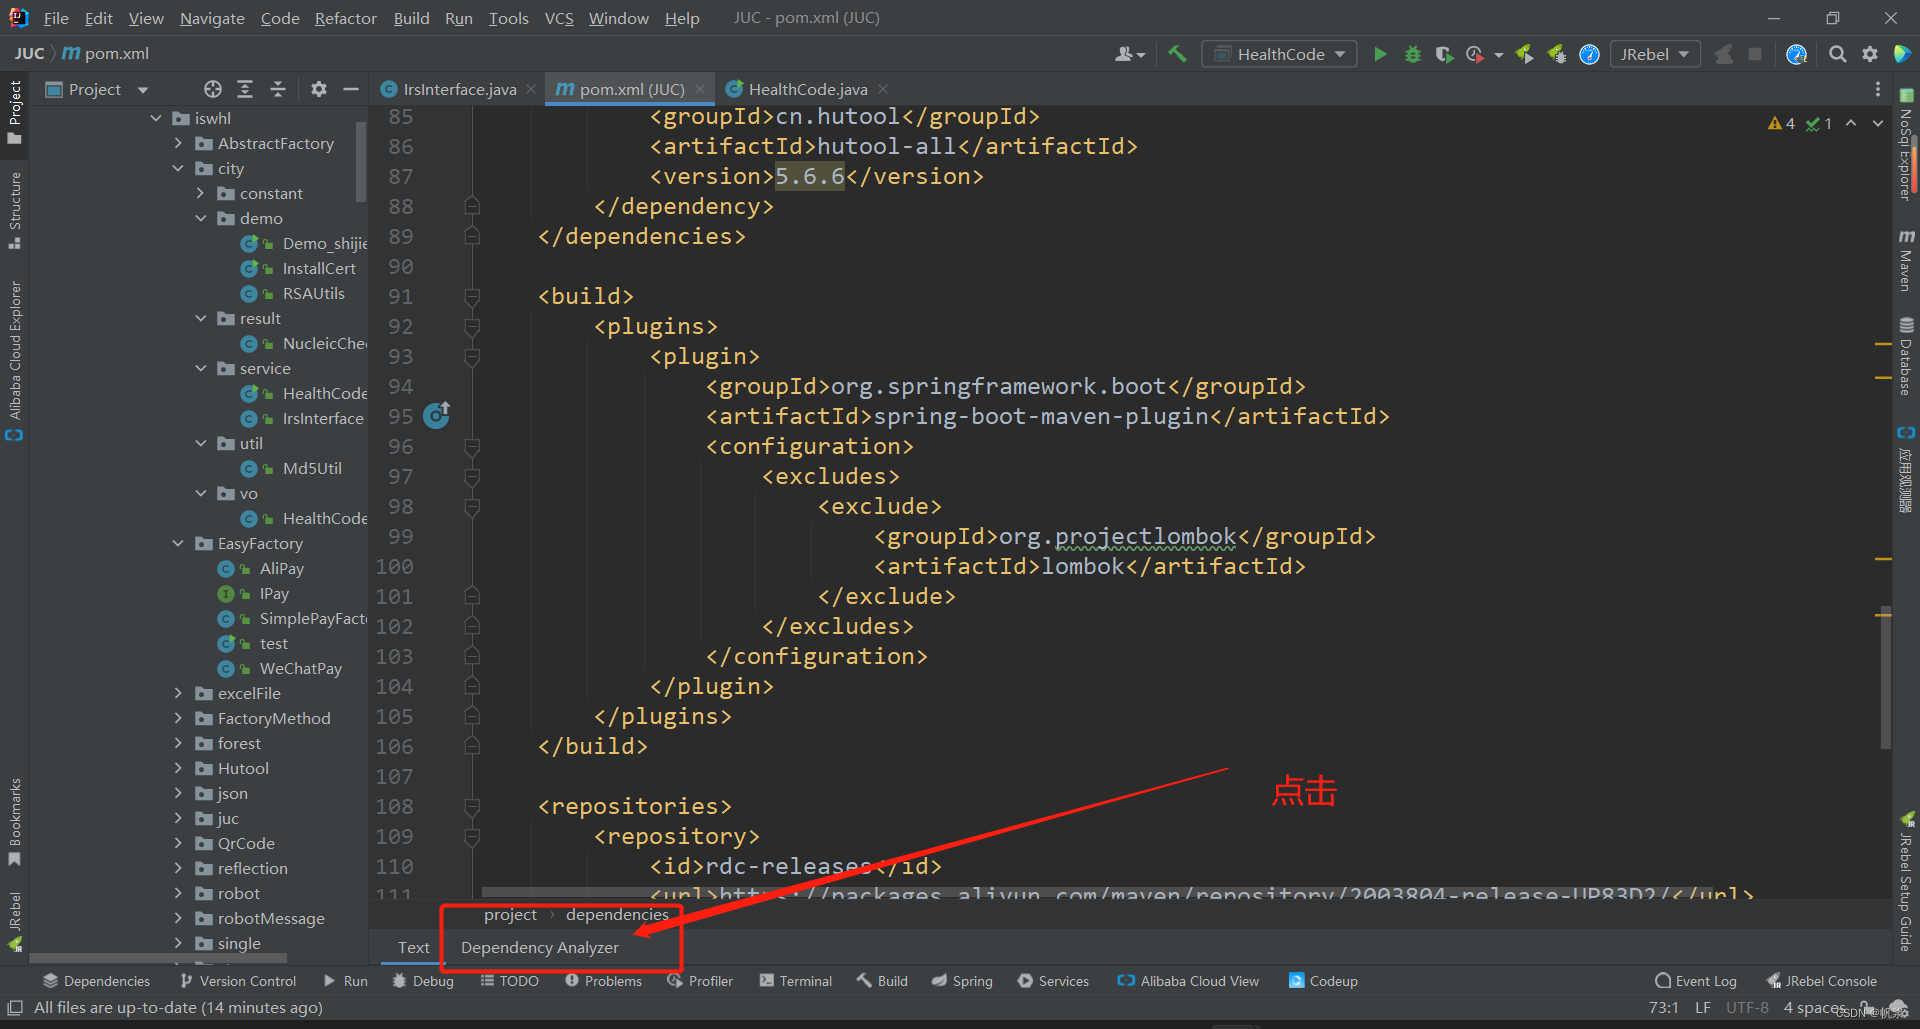Fold the excludes tag at line 97

(x=472, y=476)
